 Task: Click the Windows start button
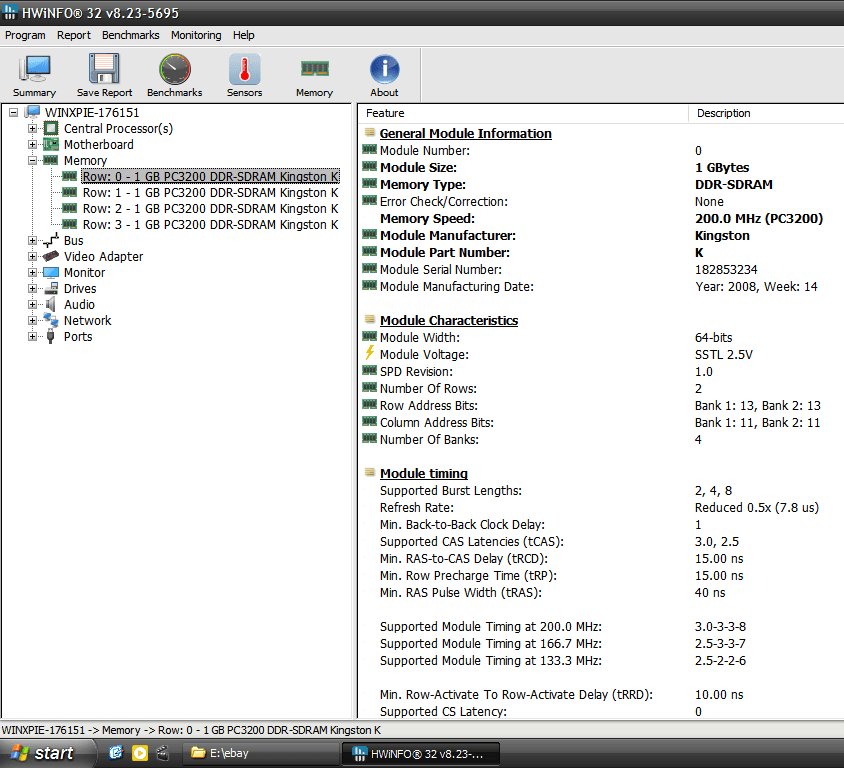42,753
